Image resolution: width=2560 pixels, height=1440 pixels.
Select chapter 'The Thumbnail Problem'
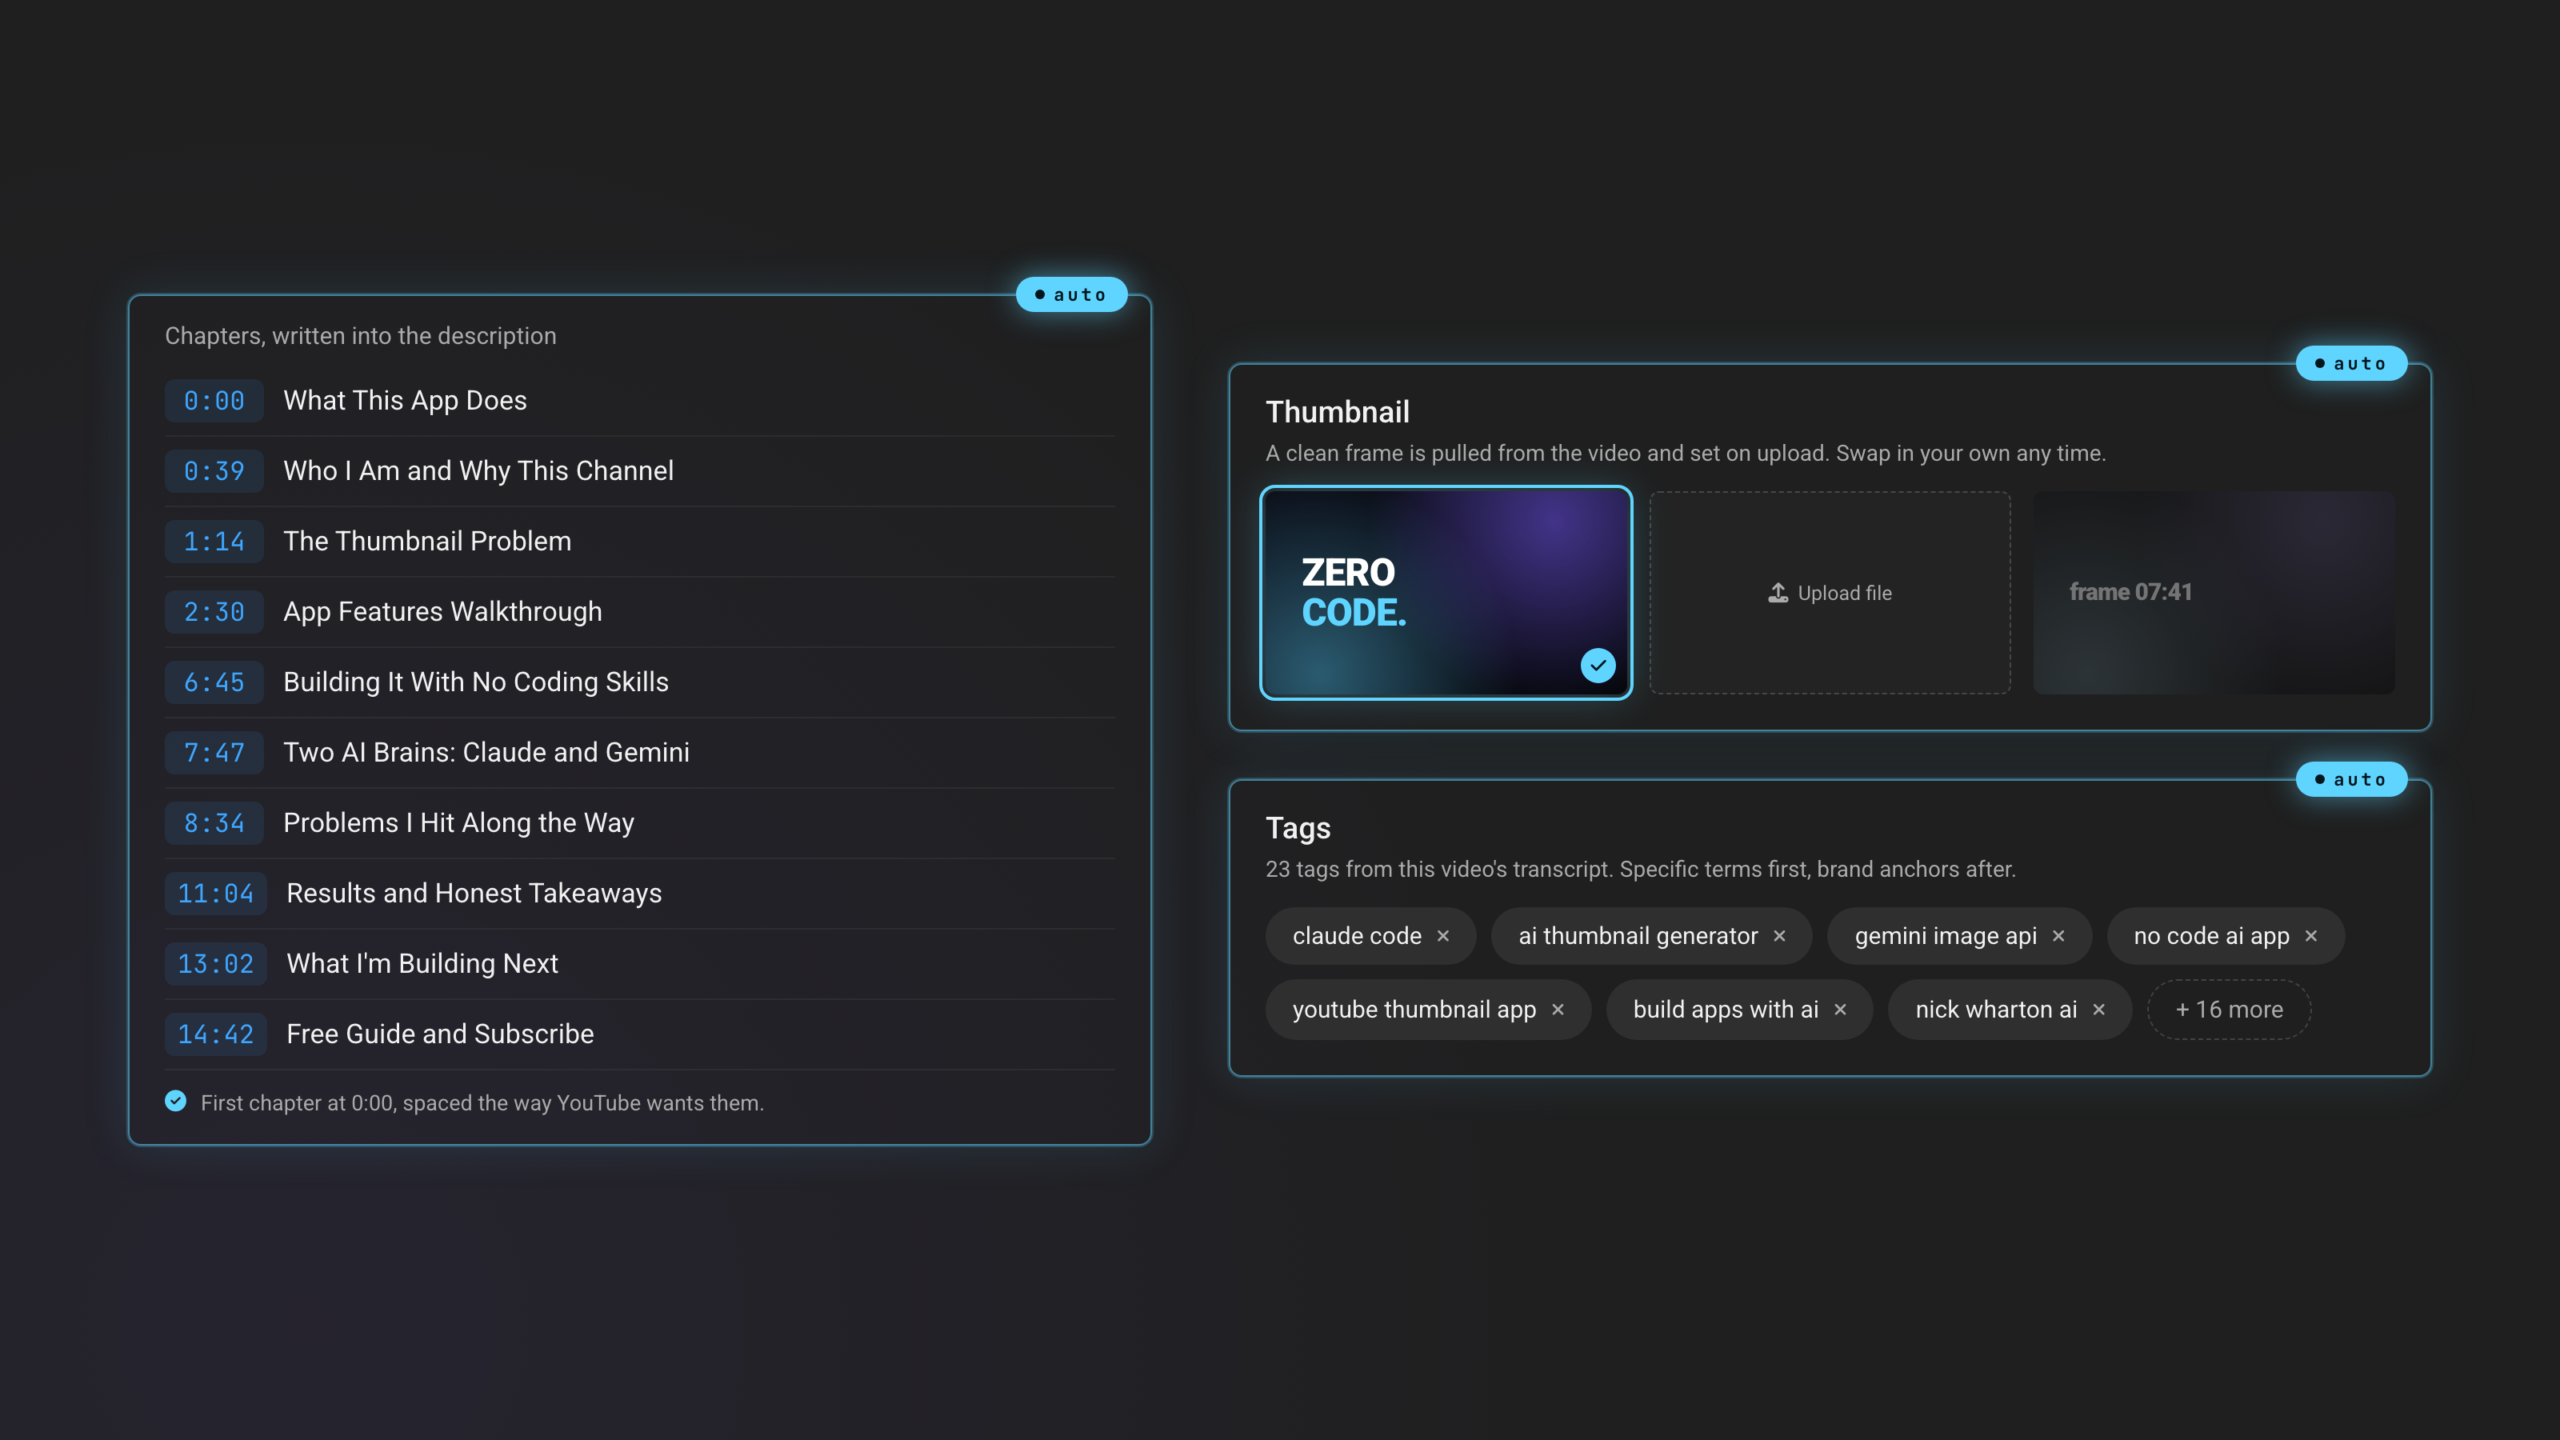[427, 542]
